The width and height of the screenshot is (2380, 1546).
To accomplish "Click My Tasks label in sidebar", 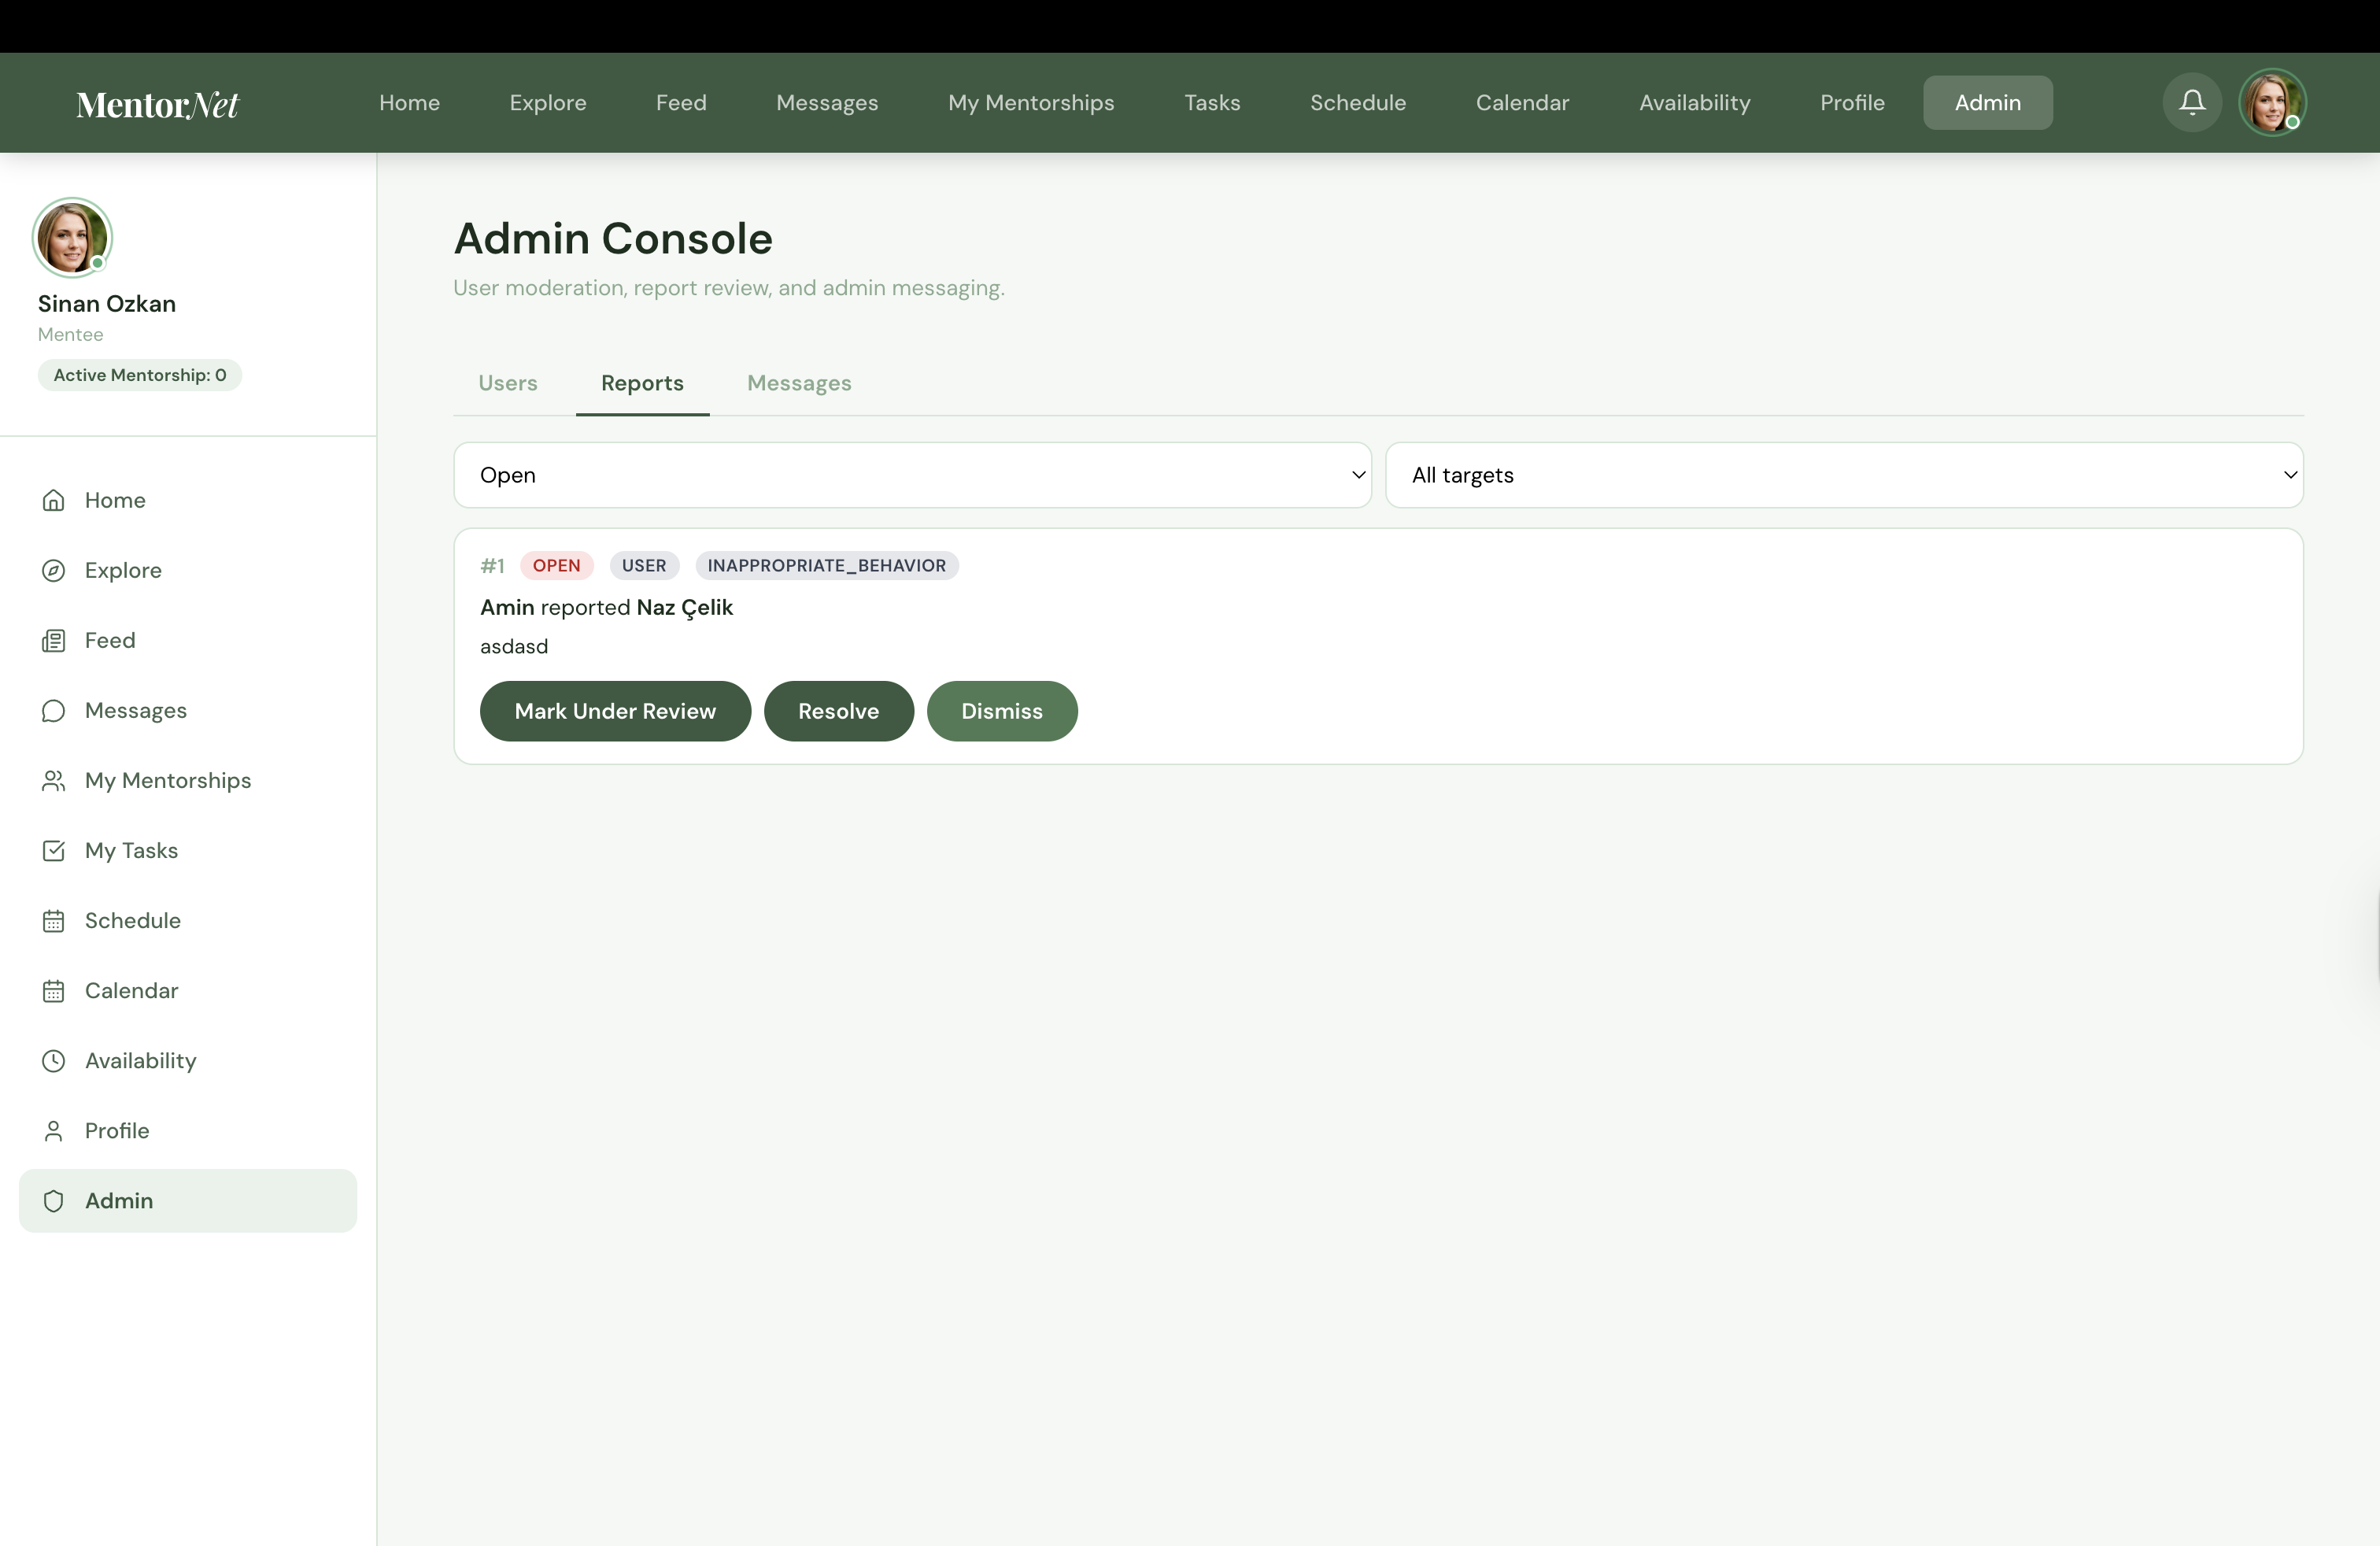I will click(131, 850).
